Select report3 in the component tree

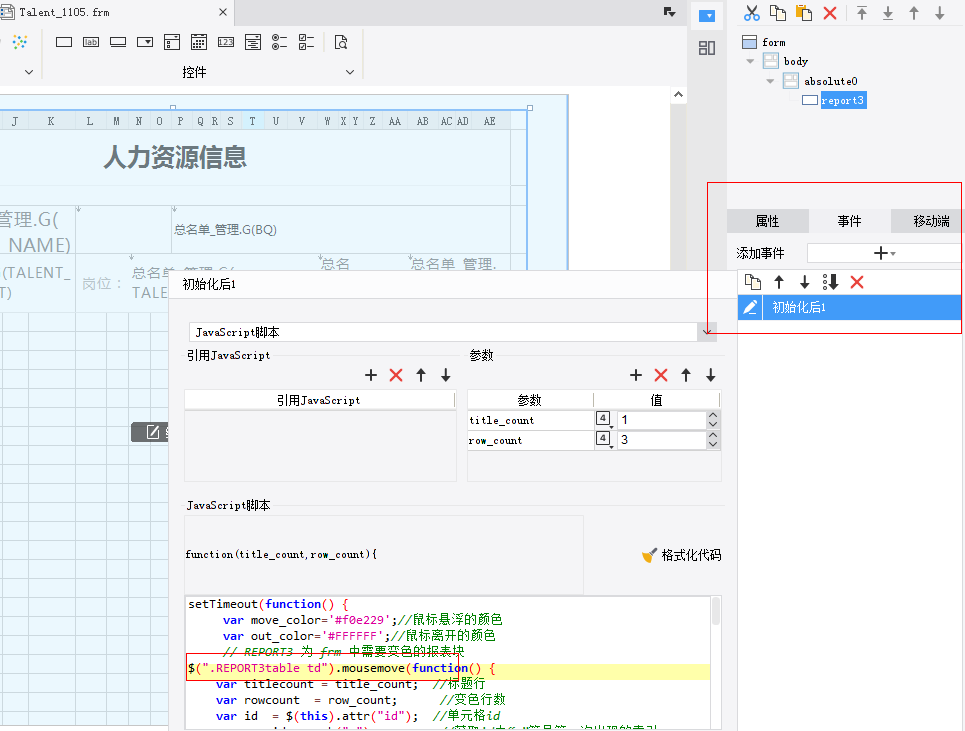click(842, 100)
